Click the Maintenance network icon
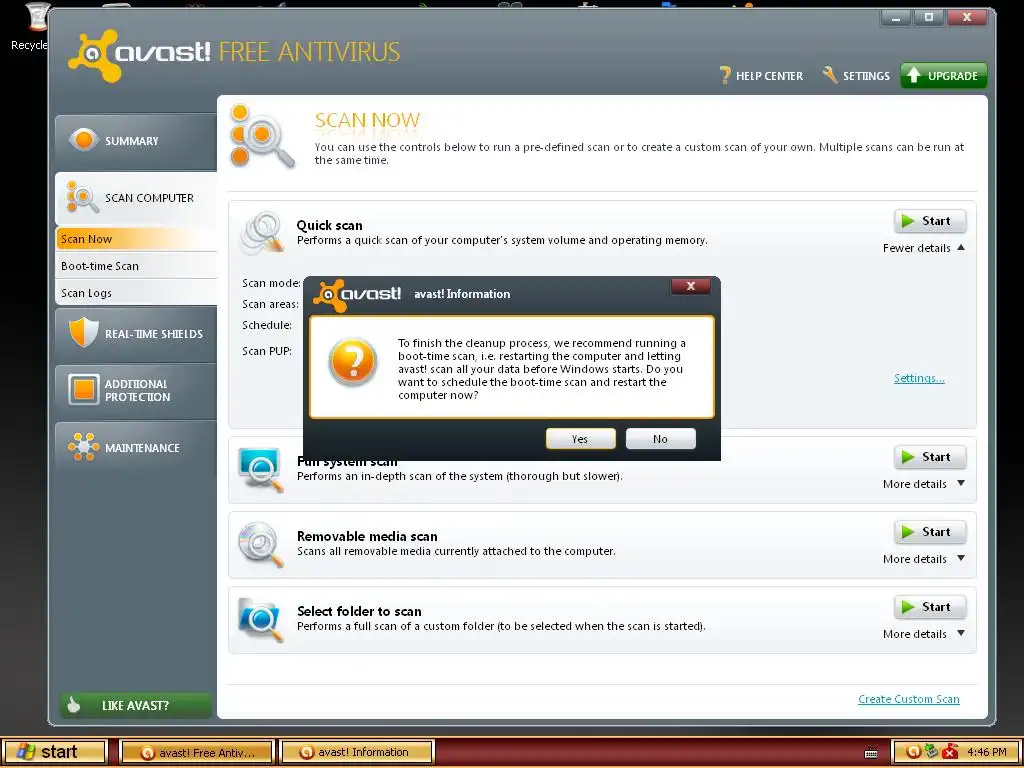This screenshot has height=768, width=1024. [x=84, y=447]
